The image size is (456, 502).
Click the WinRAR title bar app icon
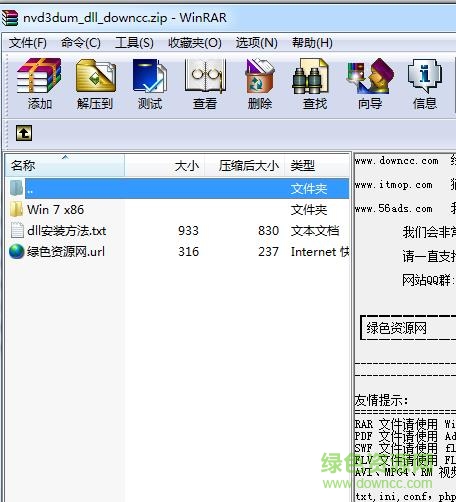(x=10, y=18)
